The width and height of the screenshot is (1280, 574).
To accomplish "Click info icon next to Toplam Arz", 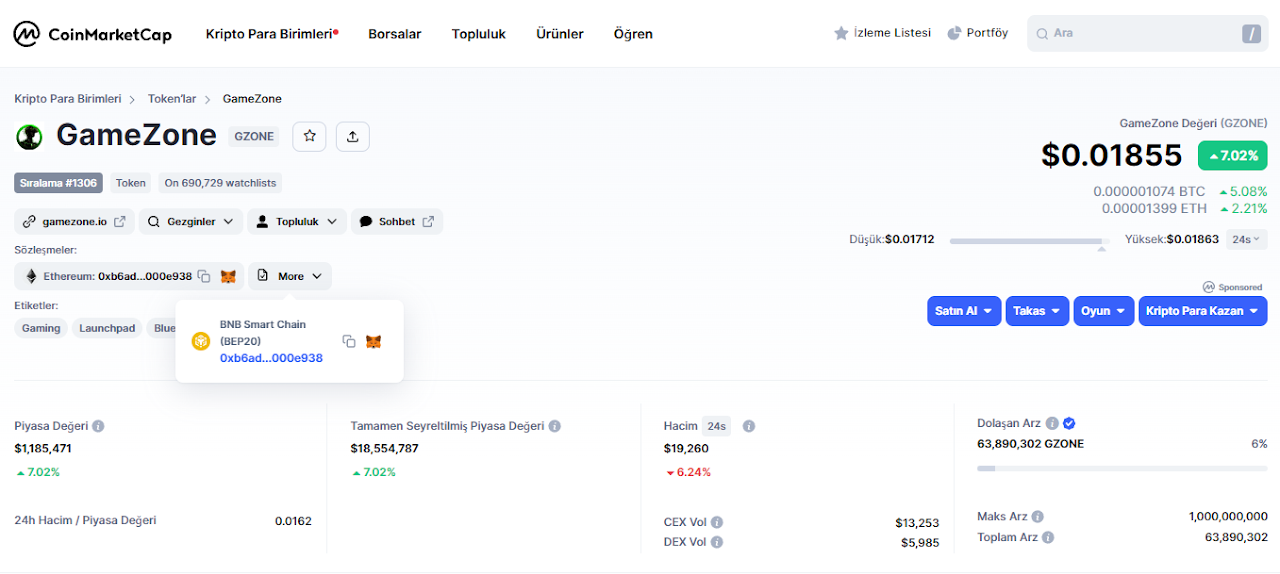I will pyautogui.click(x=1047, y=537).
